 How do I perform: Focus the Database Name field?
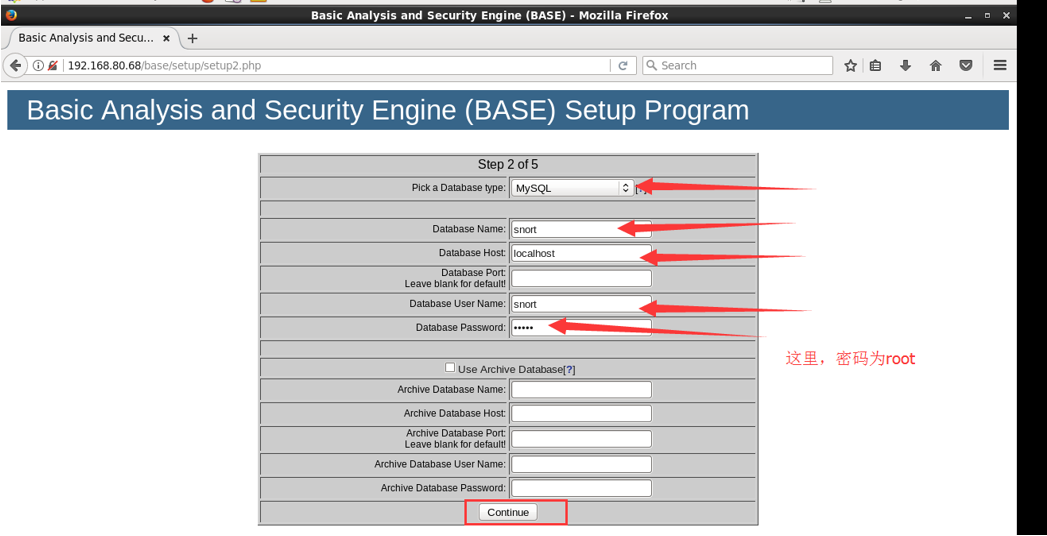pos(581,229)
